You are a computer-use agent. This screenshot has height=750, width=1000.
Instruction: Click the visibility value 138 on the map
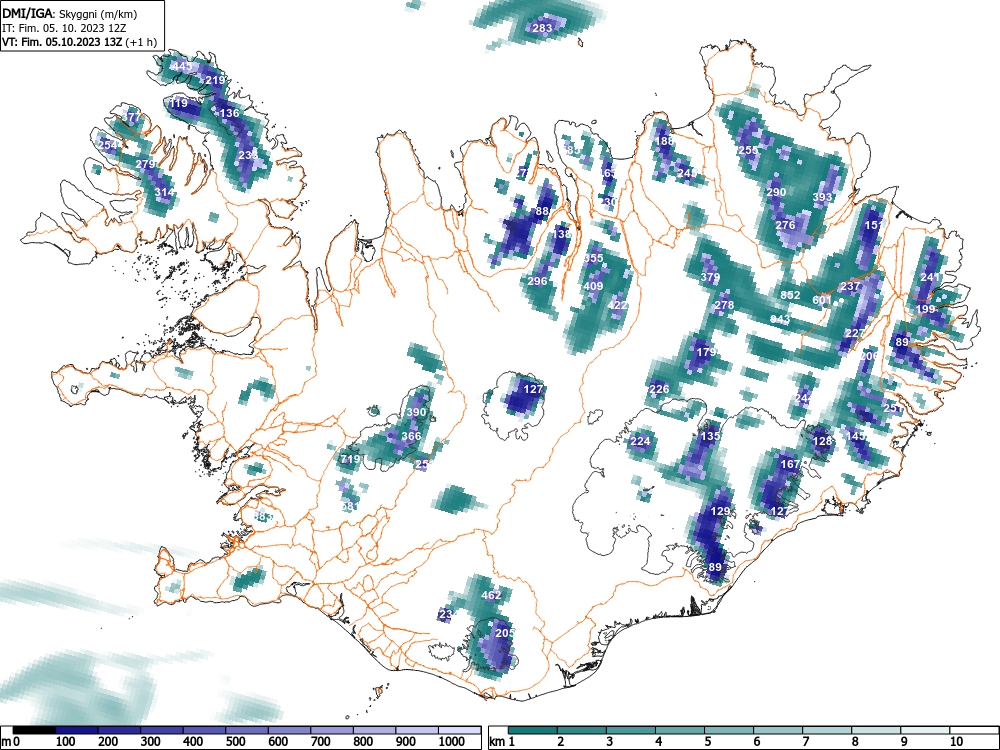coord(561,234)
